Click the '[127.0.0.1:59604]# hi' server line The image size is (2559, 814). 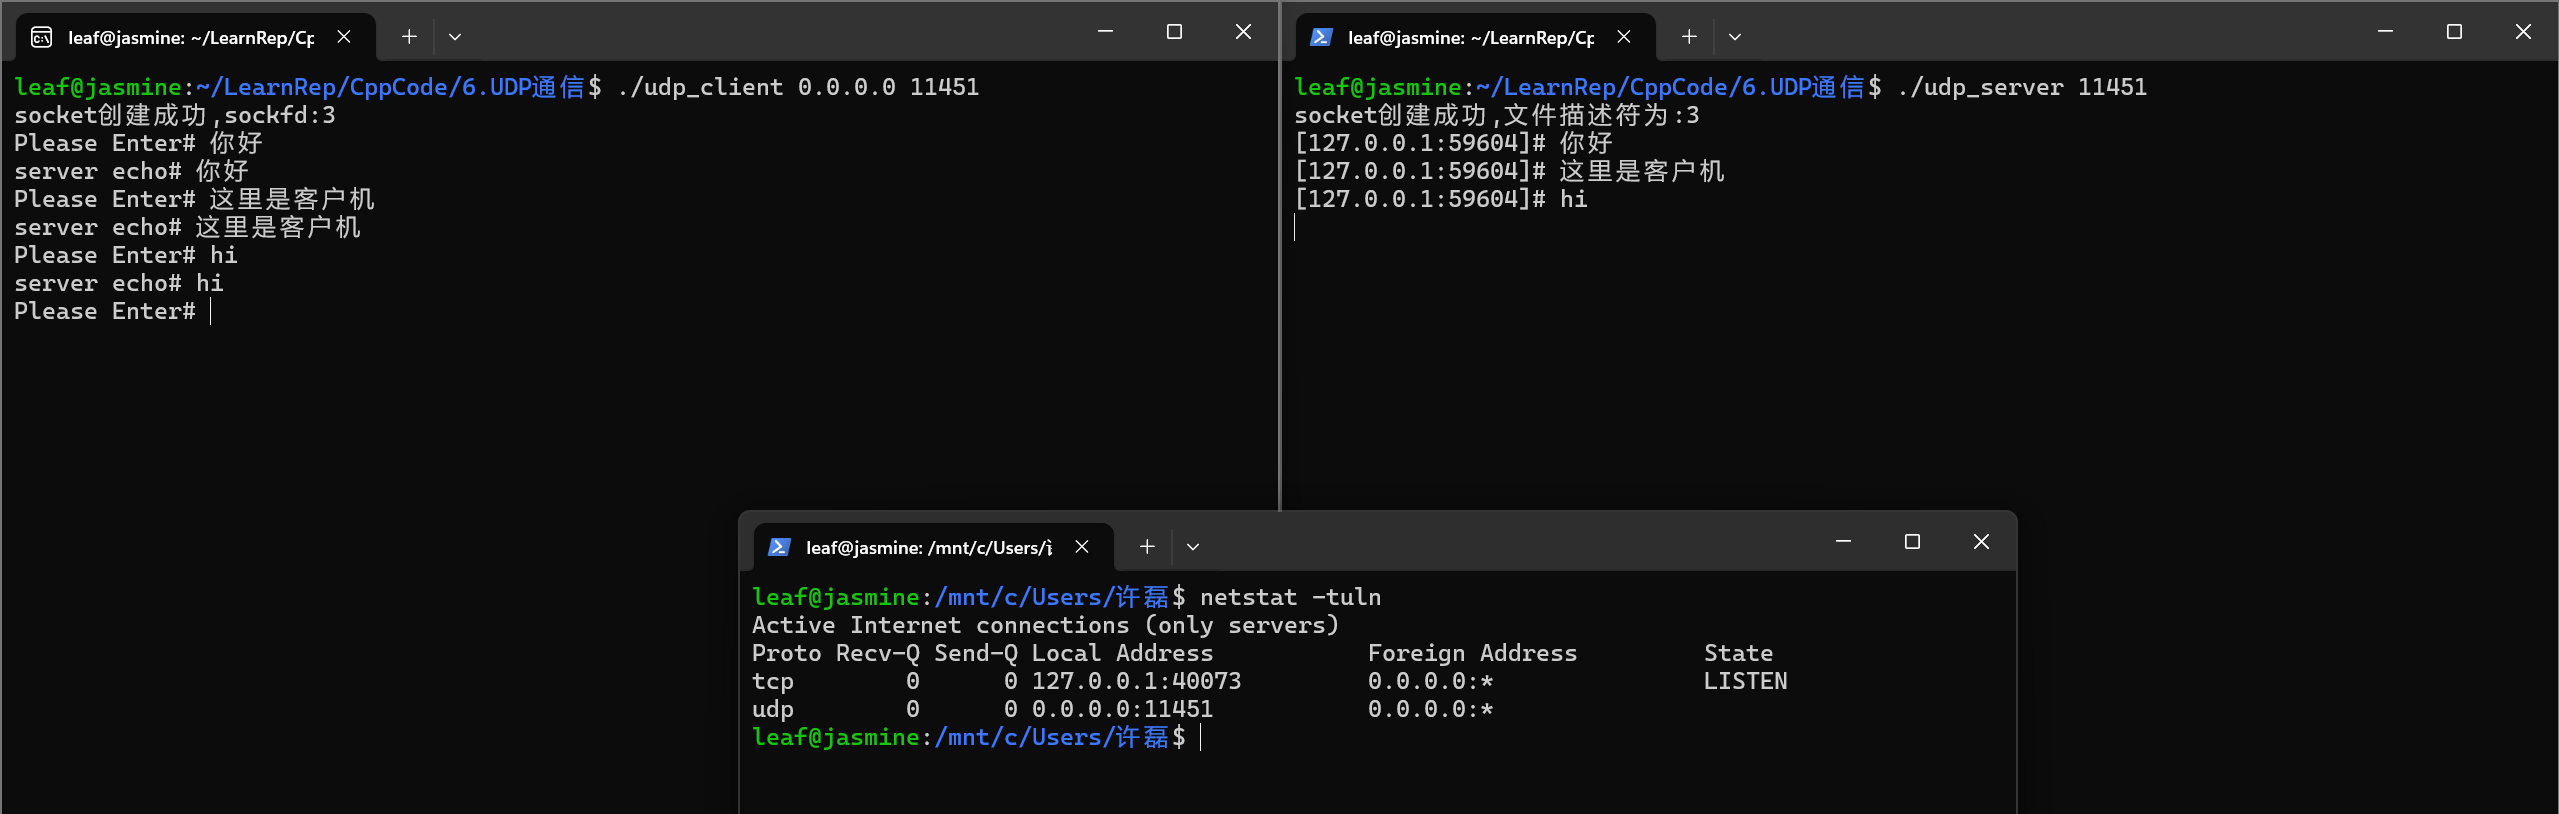point(1441,199)
